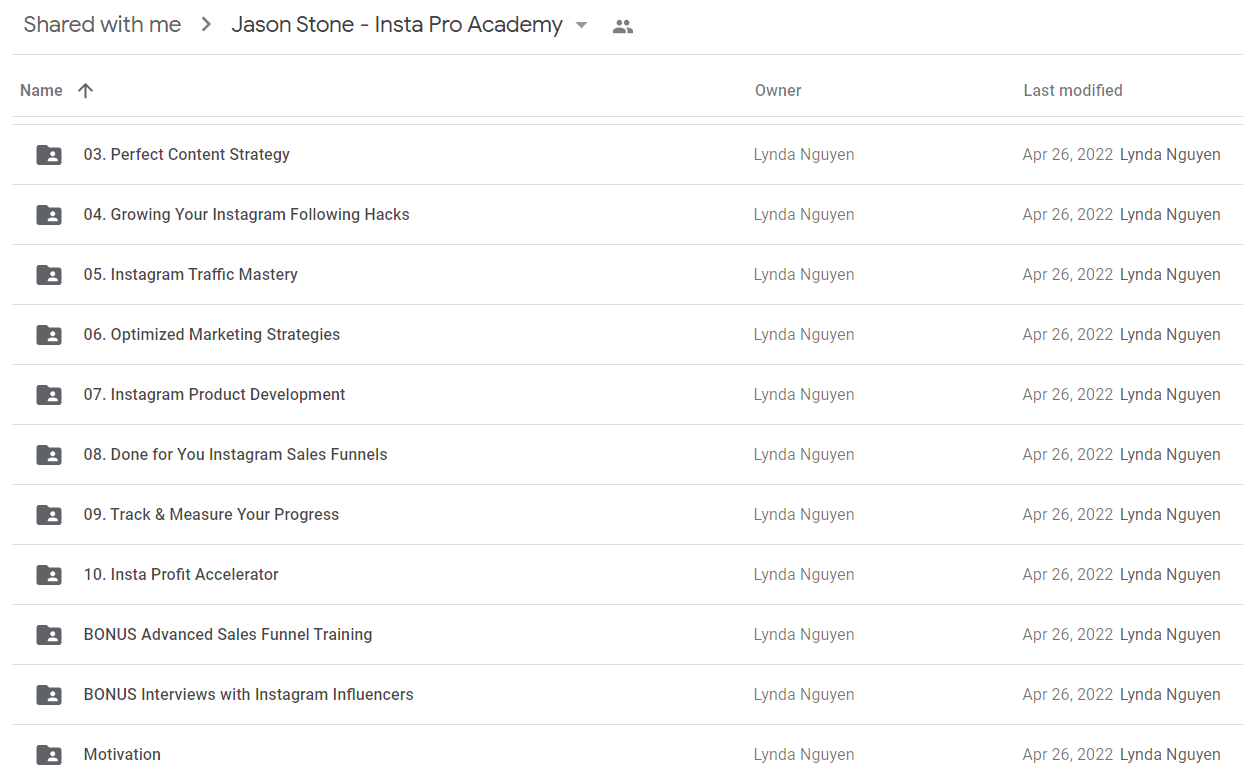Screen dimensions: 1243x775
Task: Go back to Shared with me
Action: click(102, 25)
